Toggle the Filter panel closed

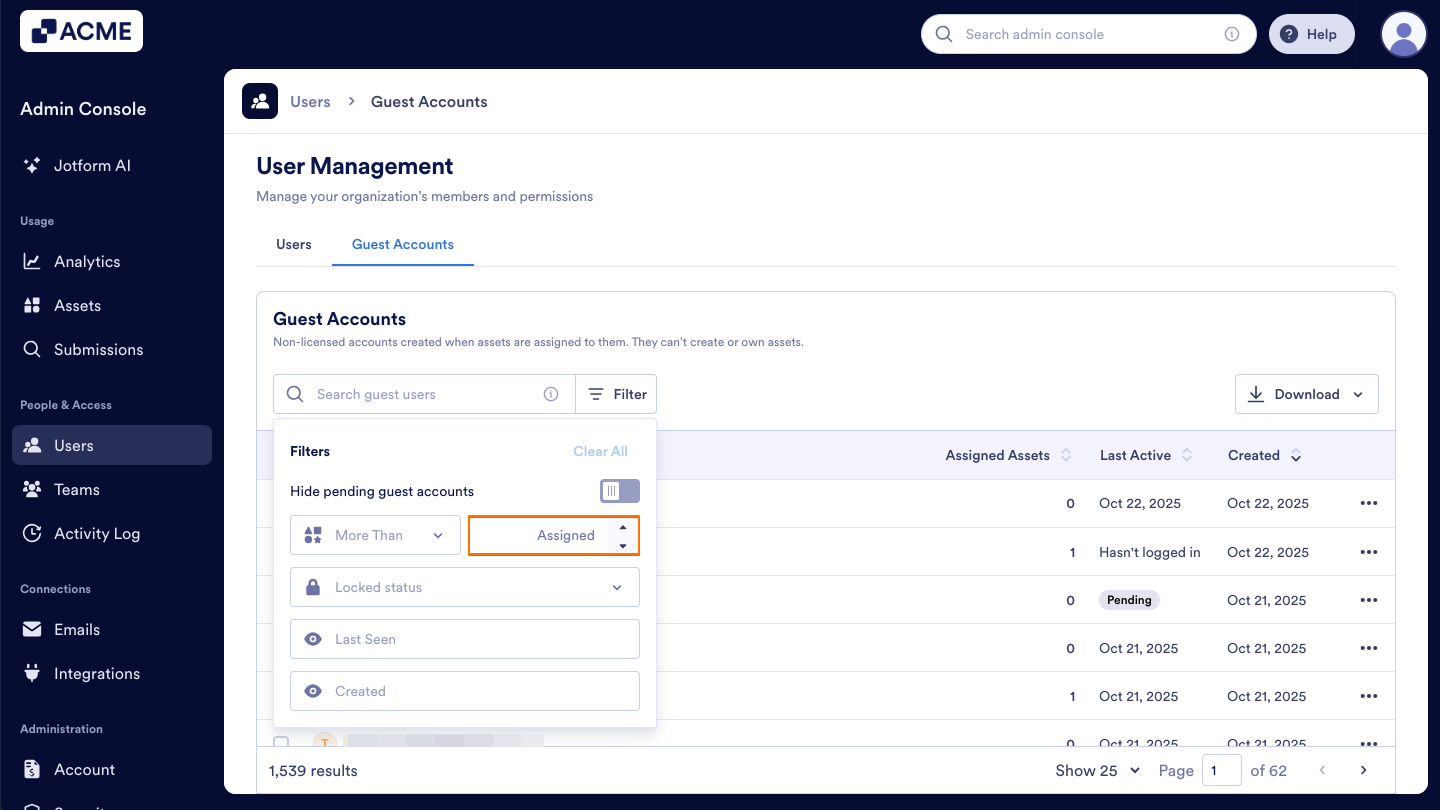click(616, 393)
